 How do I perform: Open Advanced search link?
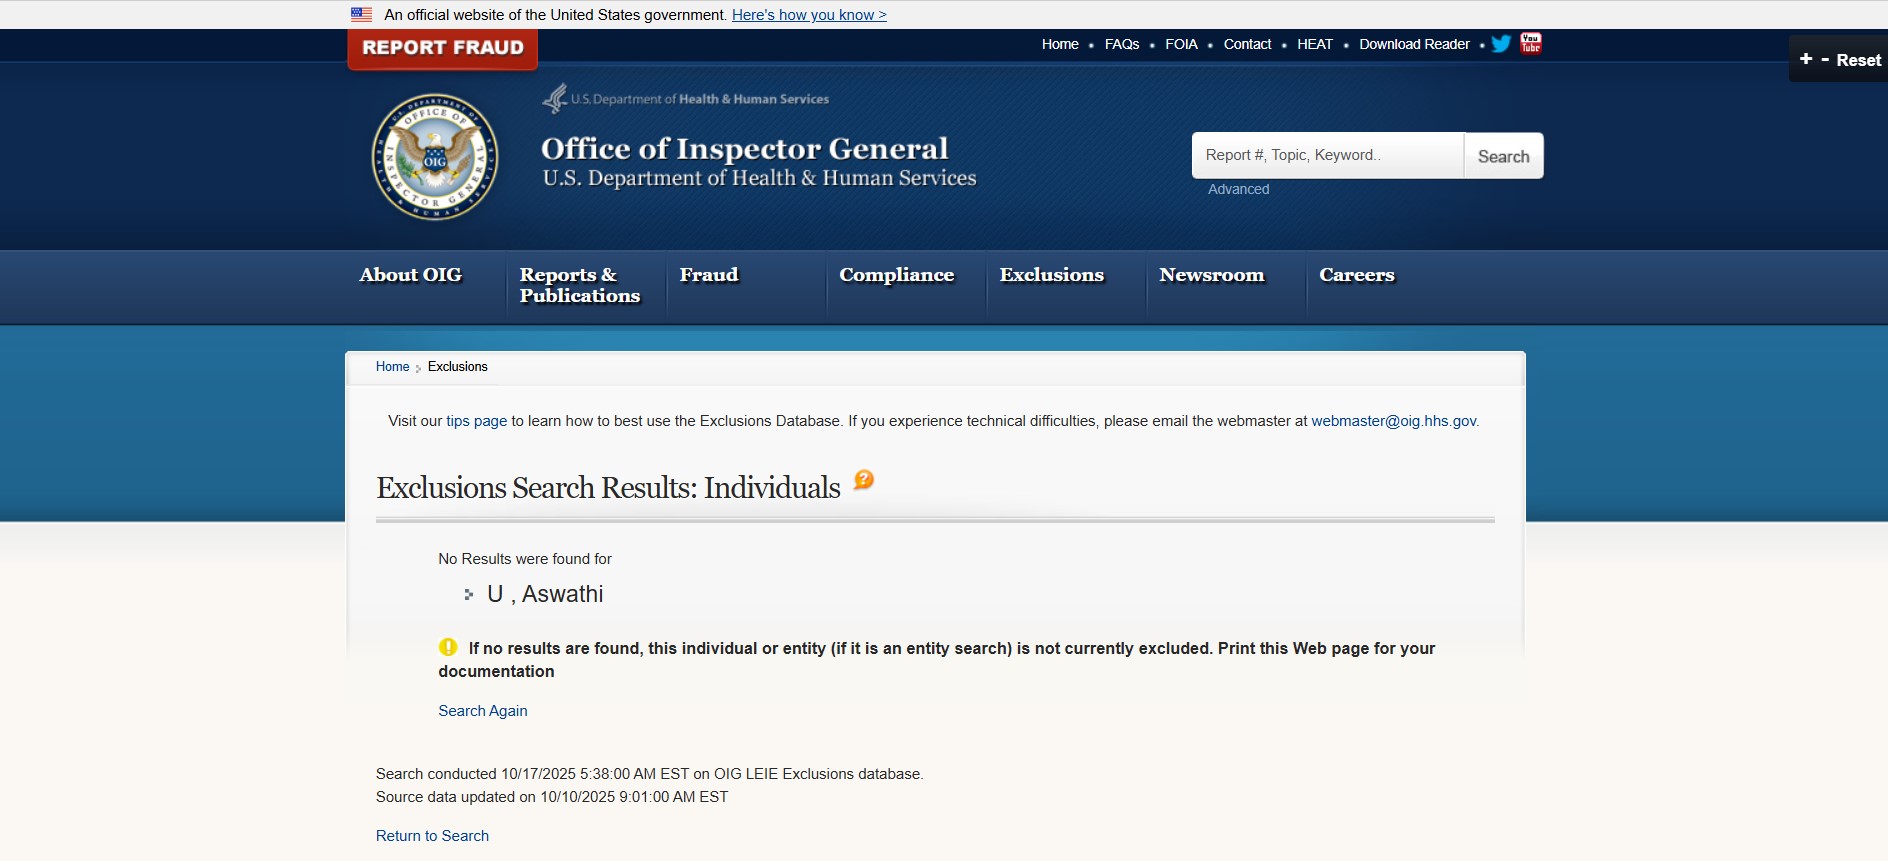(1238, 189)
